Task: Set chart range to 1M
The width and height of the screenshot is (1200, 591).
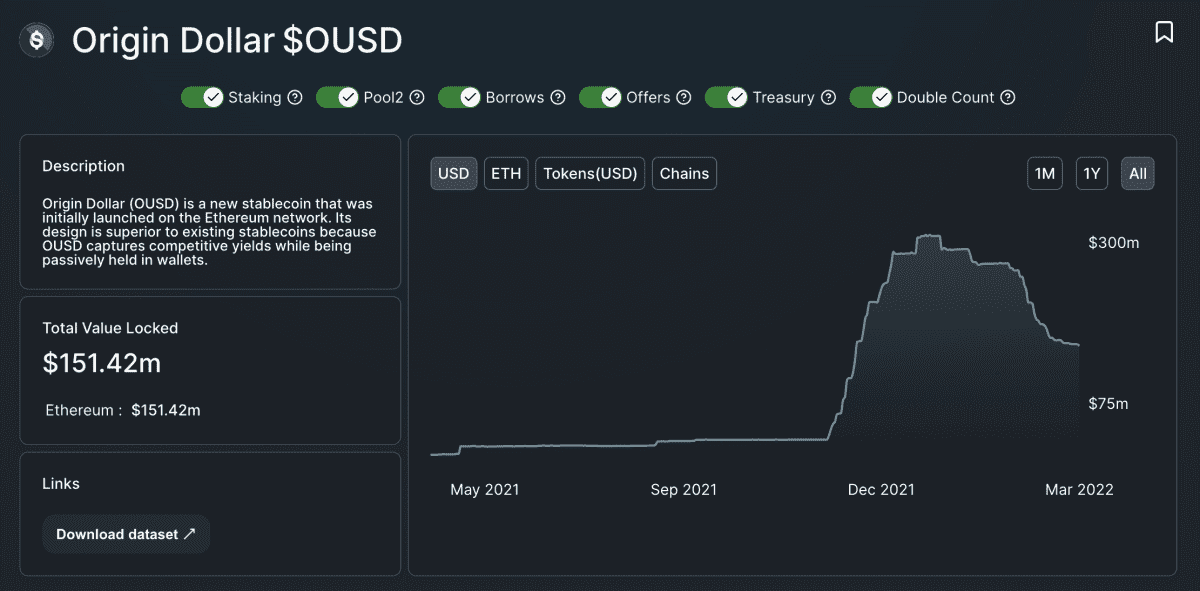Action: [1045, 173]
